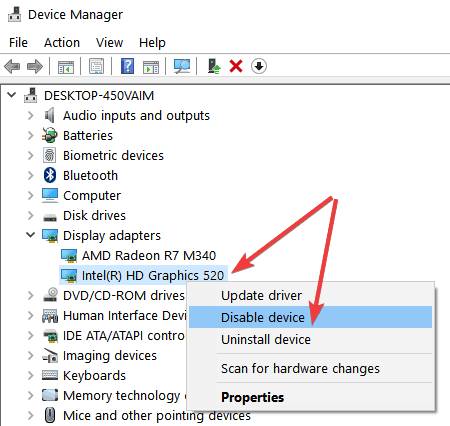This screenshot has height=426, width=450.
Task: Click the Forward arrow toolbar icon
Action: (x=35, y=66)
